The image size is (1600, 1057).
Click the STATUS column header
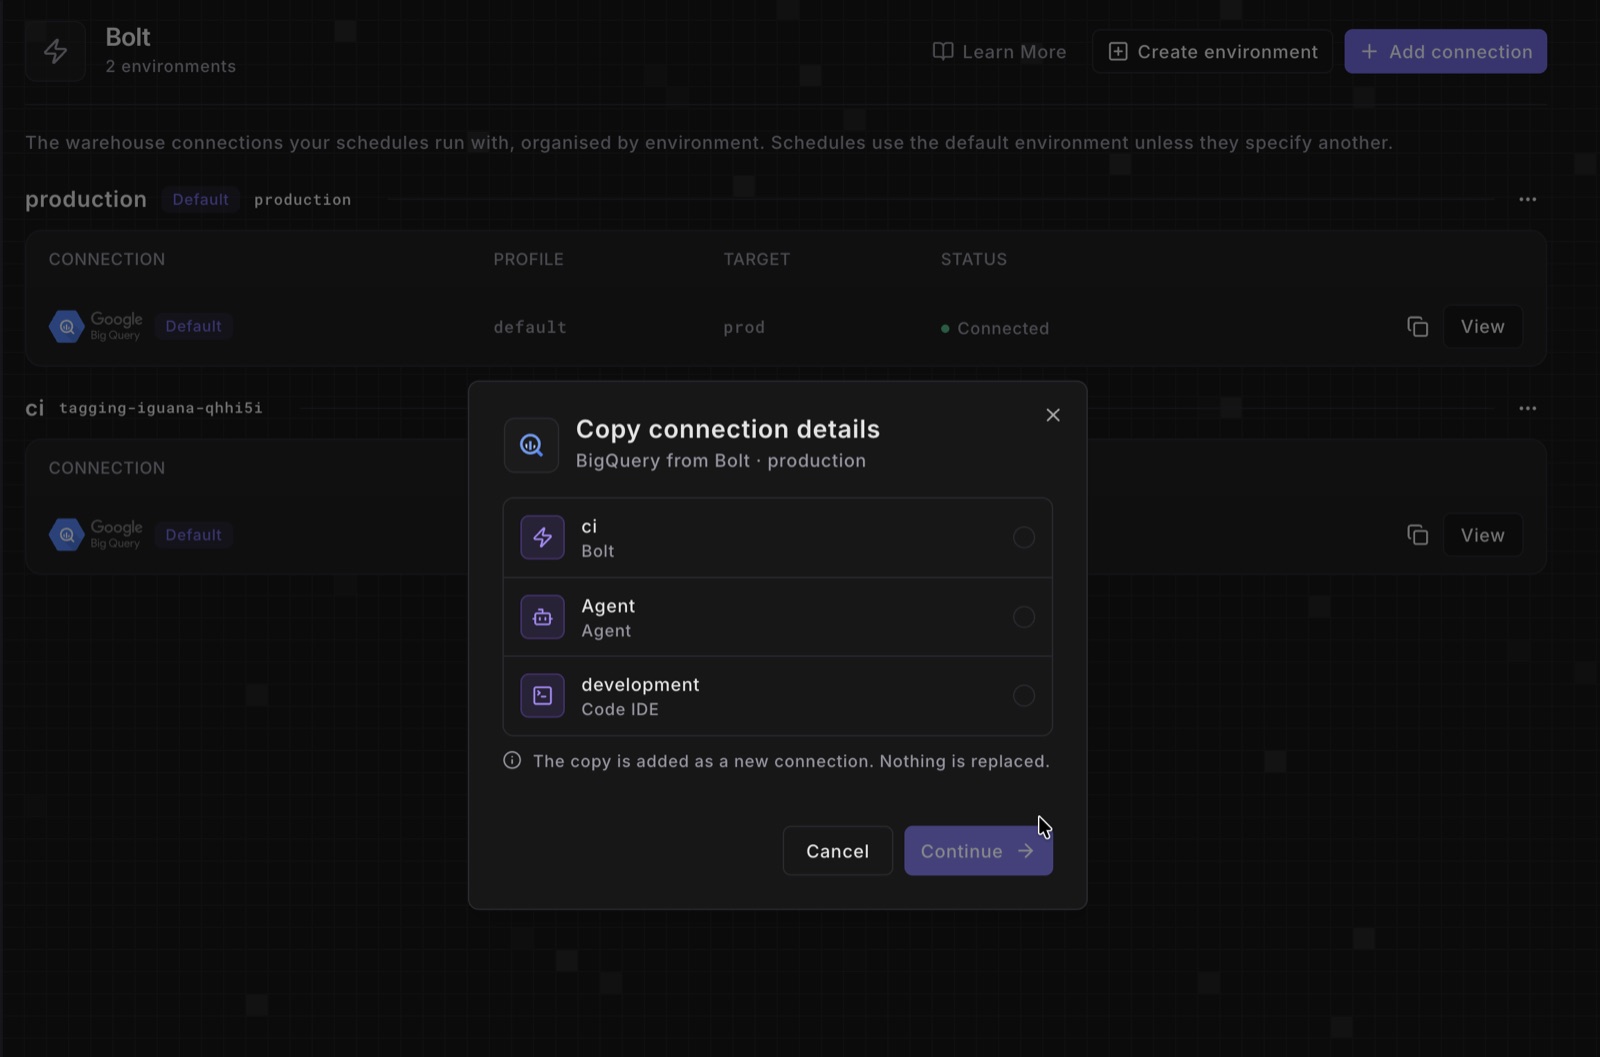pyautogui.click(x=973, y=259)
